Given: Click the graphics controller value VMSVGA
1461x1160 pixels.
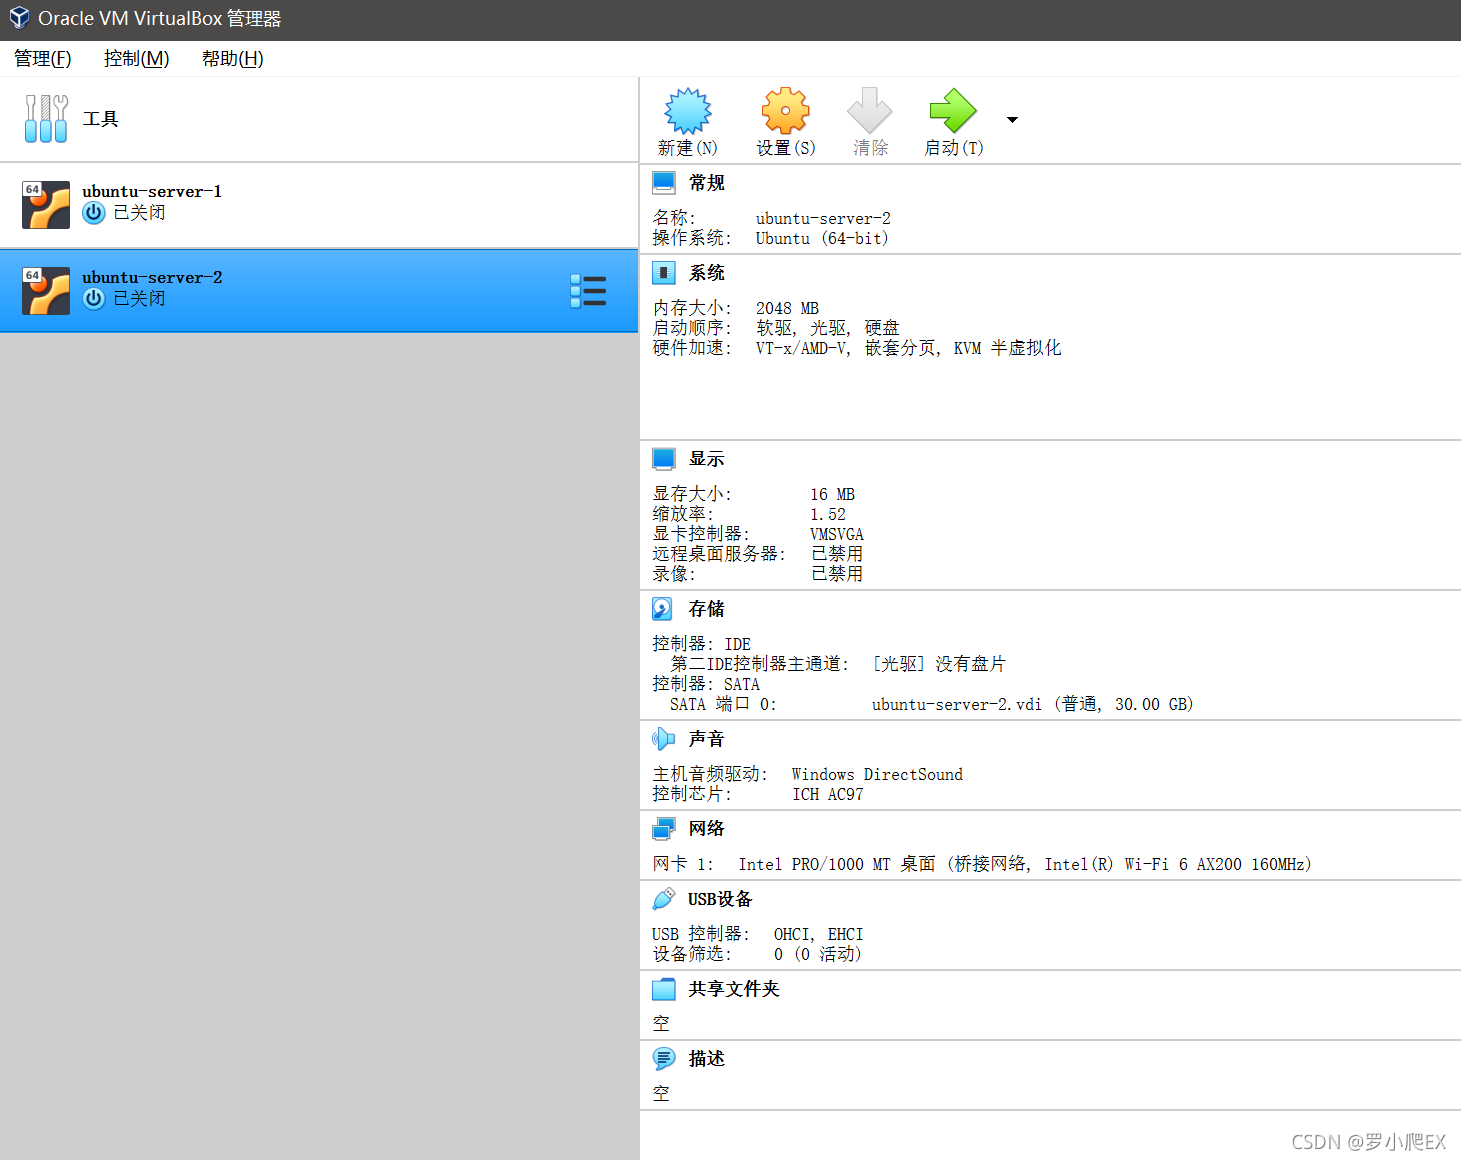Looking at the screenshot, I should tap(837, 535).
